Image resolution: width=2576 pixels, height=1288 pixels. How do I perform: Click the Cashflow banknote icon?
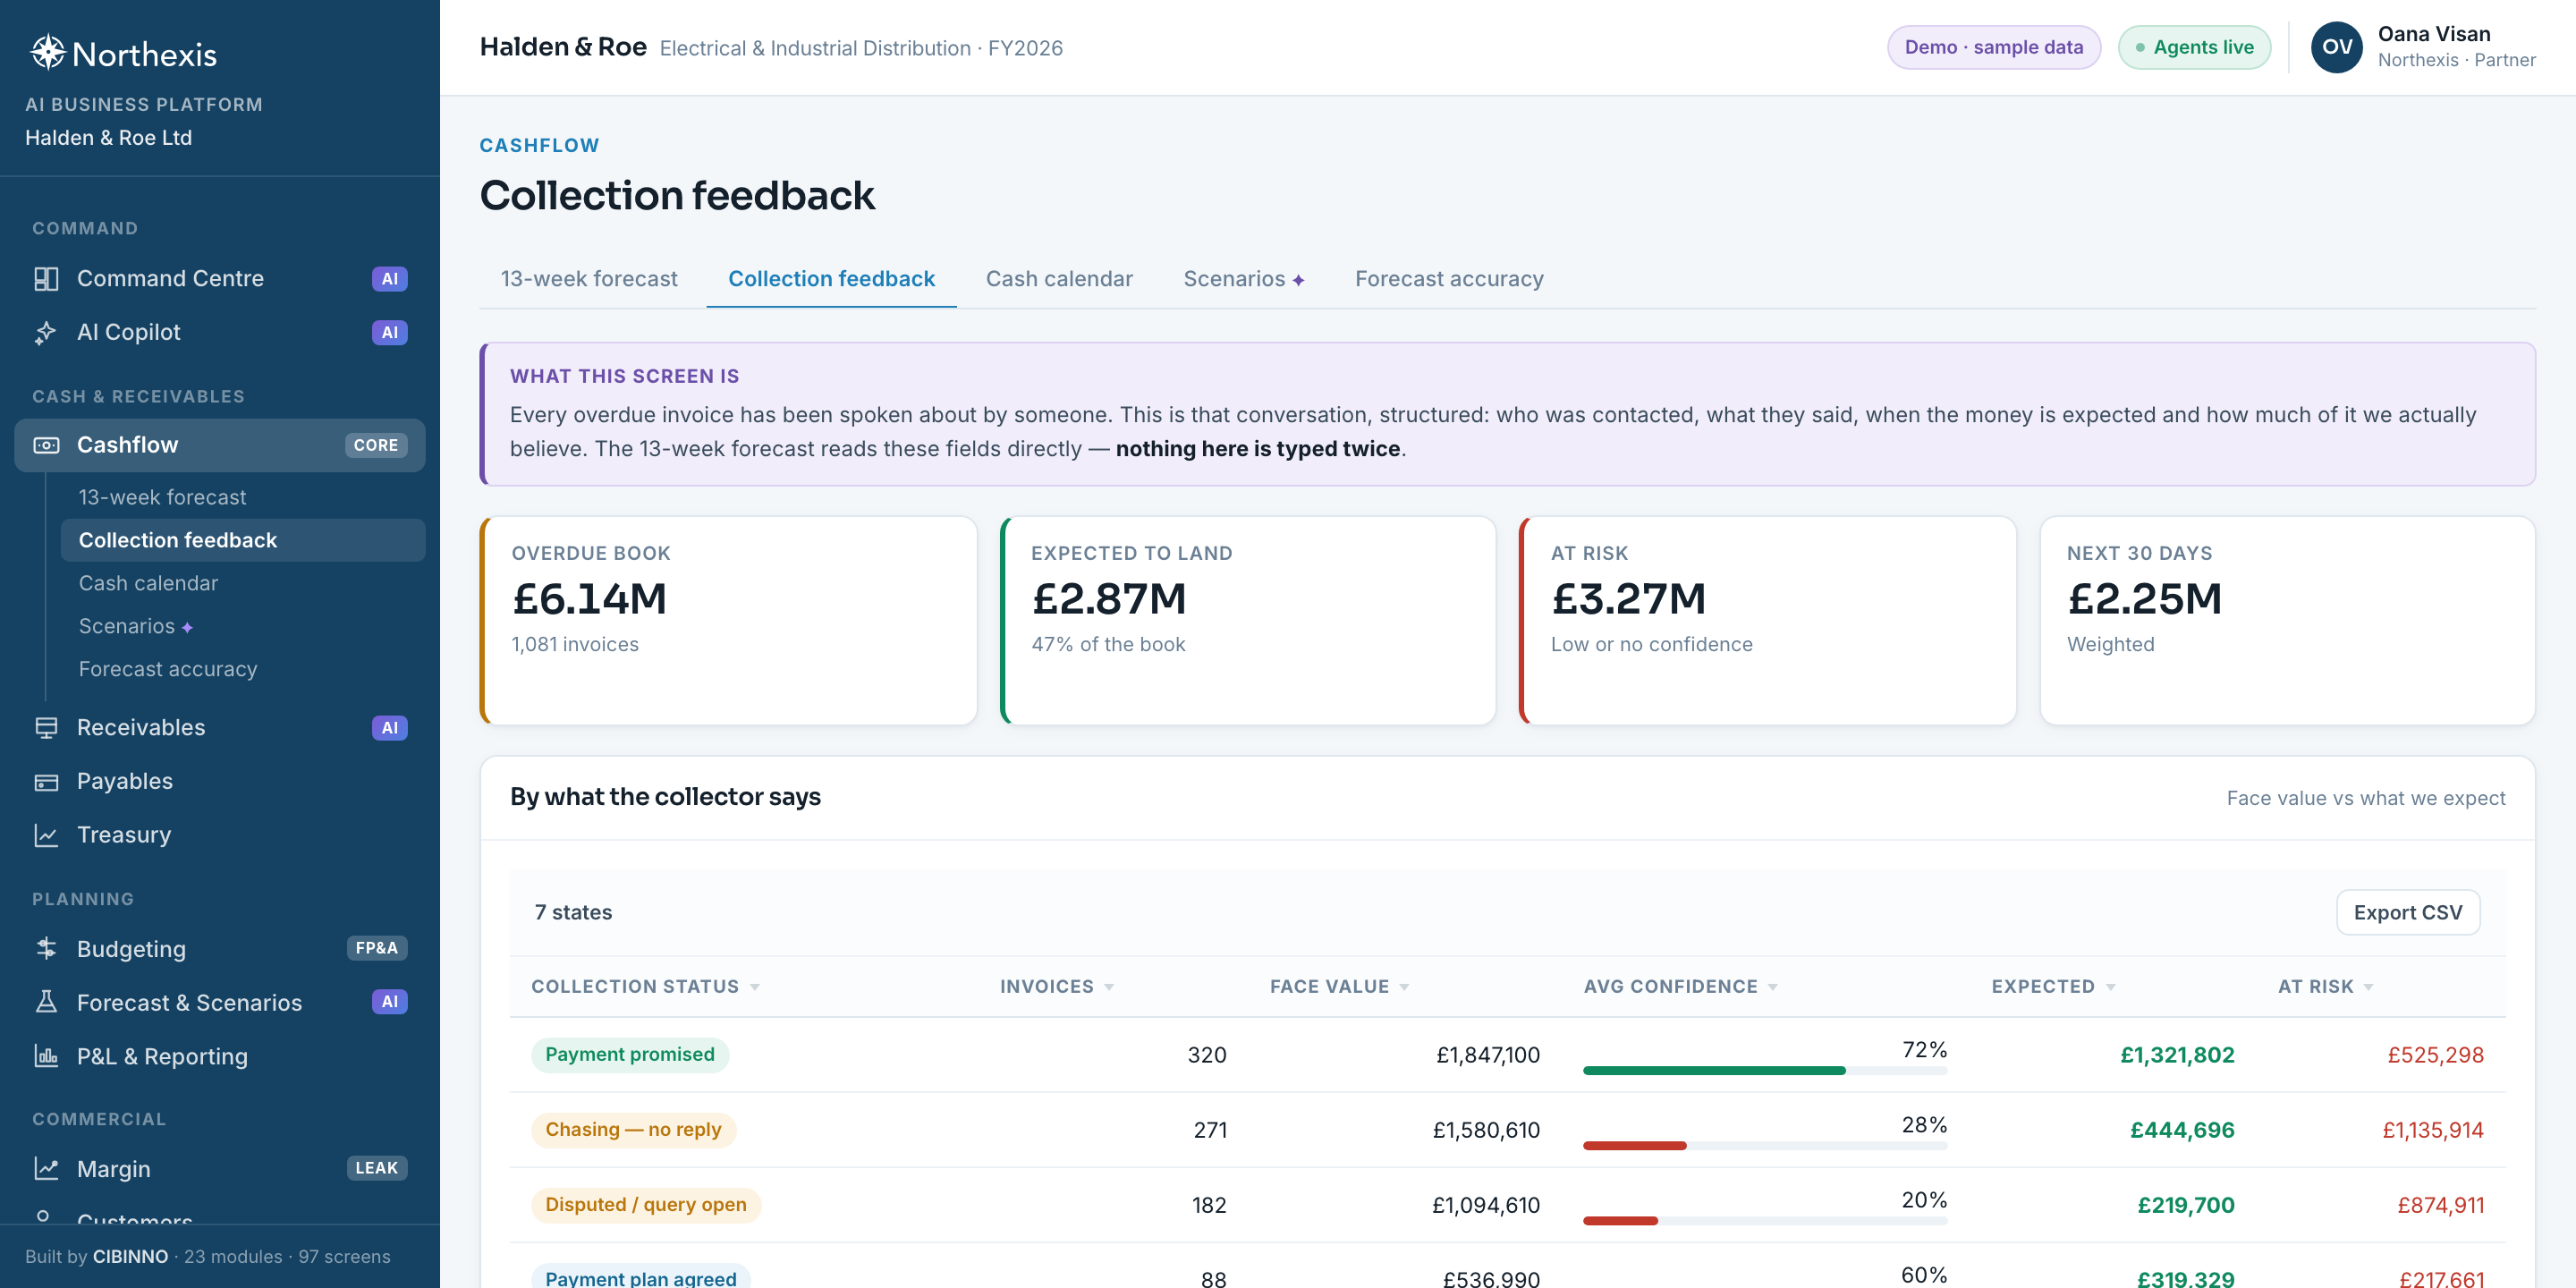click(x=46, y=445)
